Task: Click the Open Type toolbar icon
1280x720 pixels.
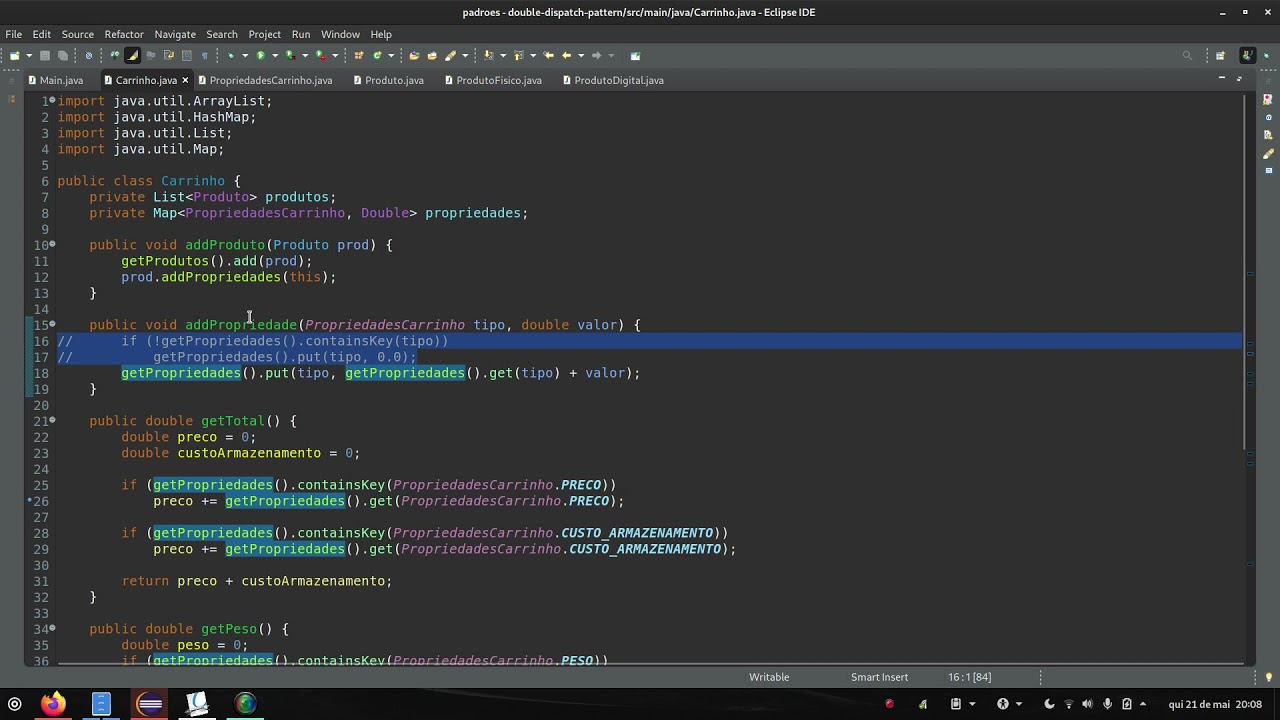Action: point(414,56)
